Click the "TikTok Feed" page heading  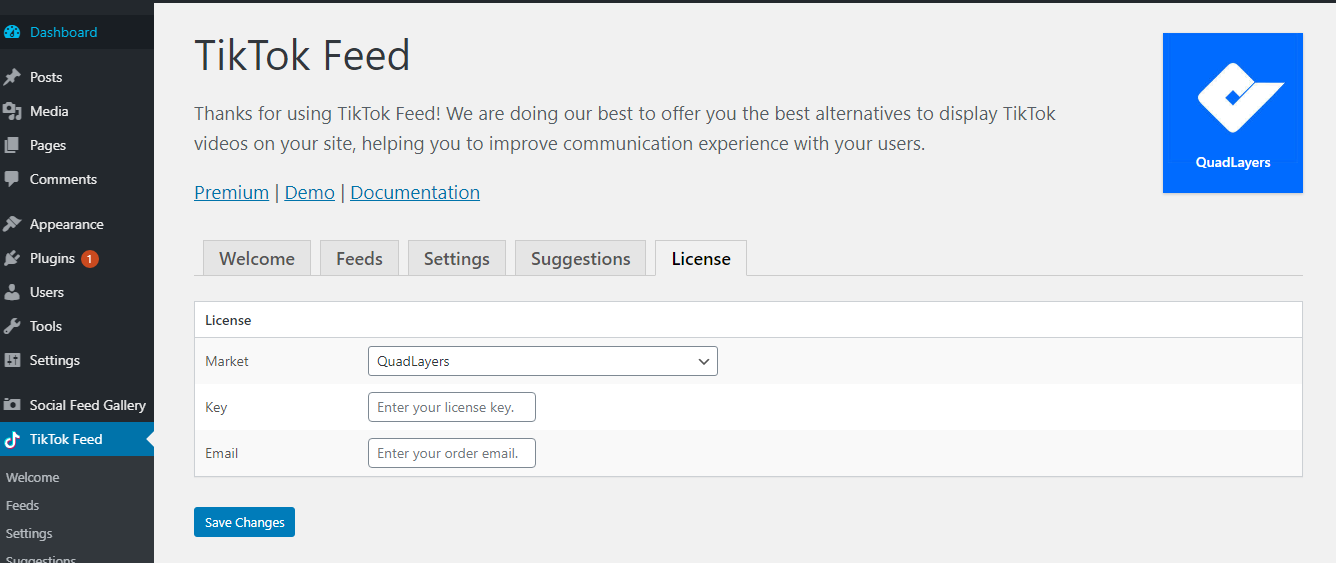pos(302,55)
